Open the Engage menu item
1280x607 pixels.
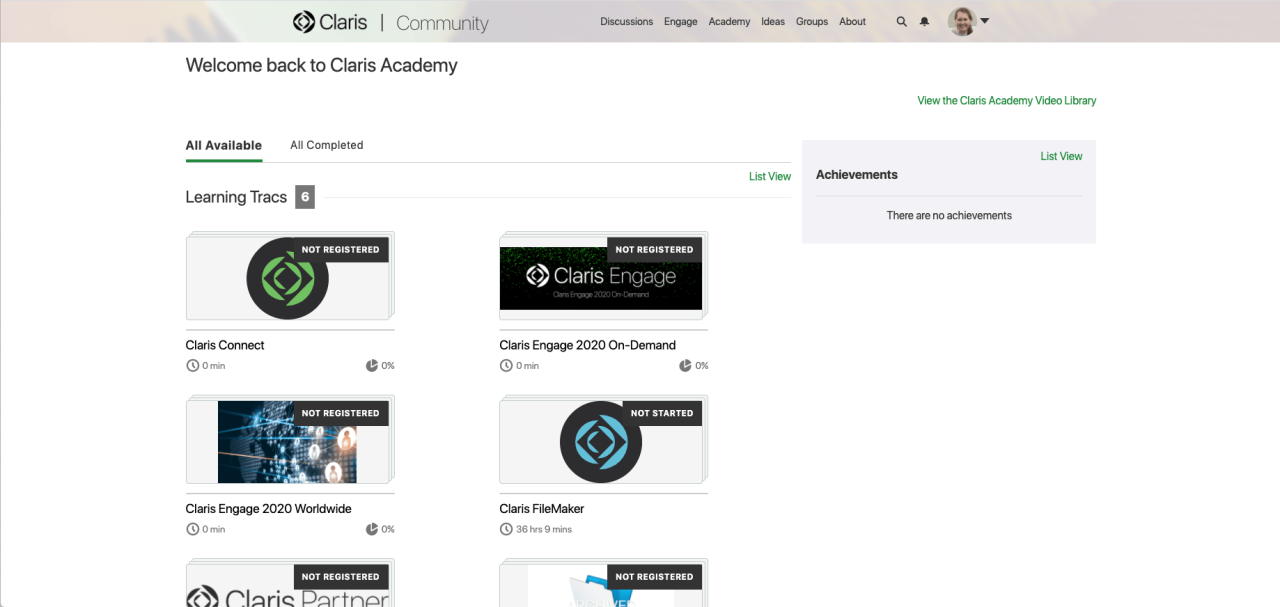[x=681, y=21]
